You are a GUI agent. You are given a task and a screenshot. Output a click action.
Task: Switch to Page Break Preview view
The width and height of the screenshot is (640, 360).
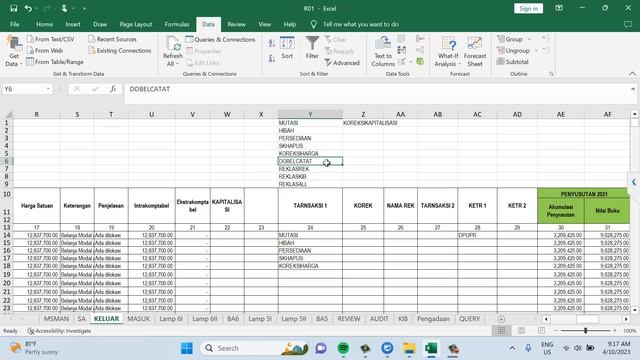coord(541,331)
